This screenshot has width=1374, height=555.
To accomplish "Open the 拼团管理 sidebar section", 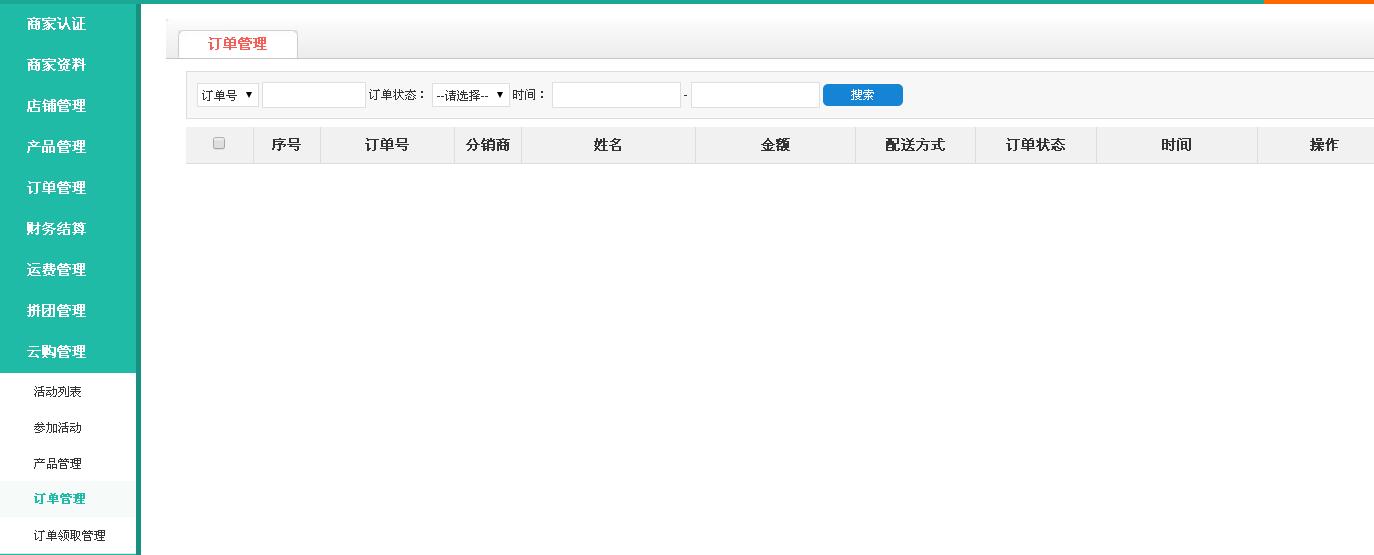I will pyautogui.click(x=57, y=311).
